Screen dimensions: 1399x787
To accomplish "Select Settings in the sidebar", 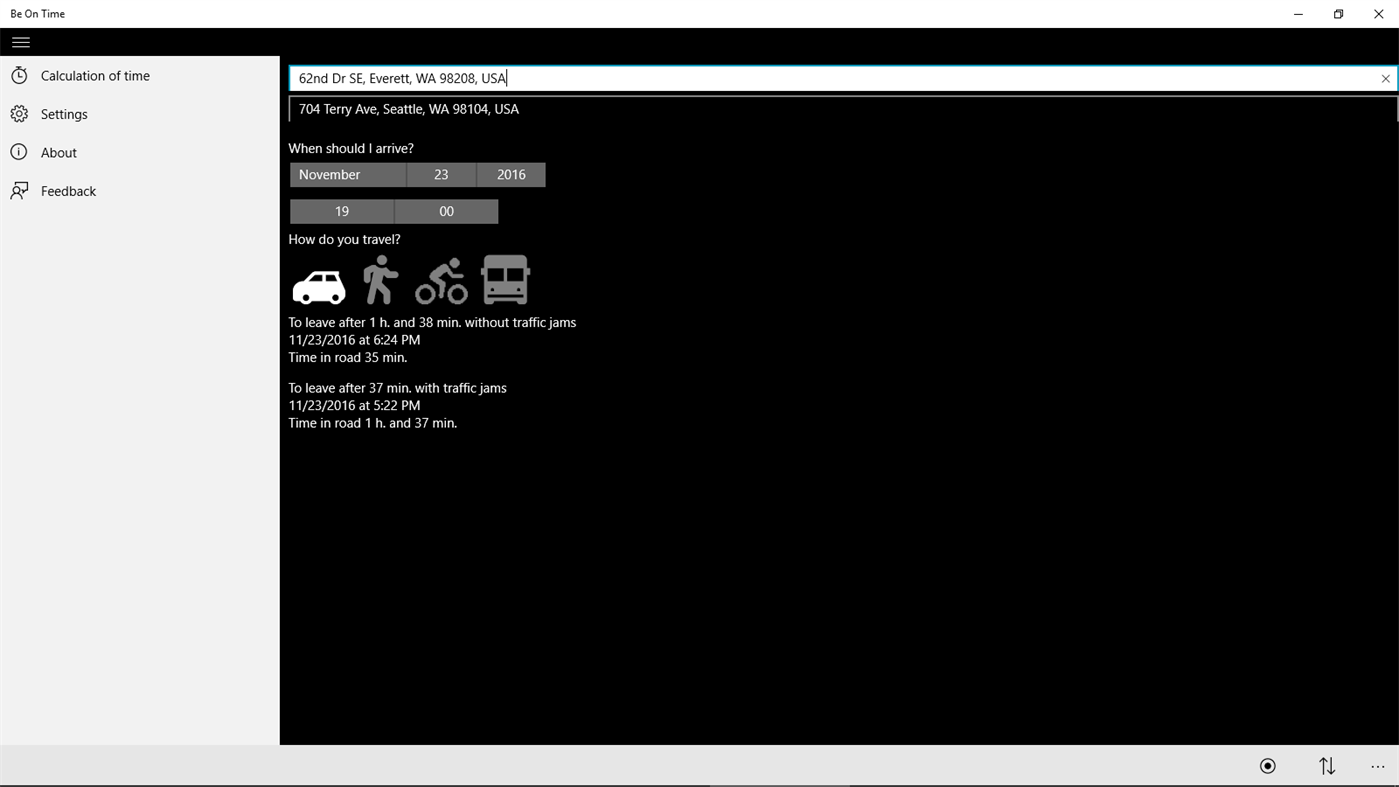I will coord(63,113).
